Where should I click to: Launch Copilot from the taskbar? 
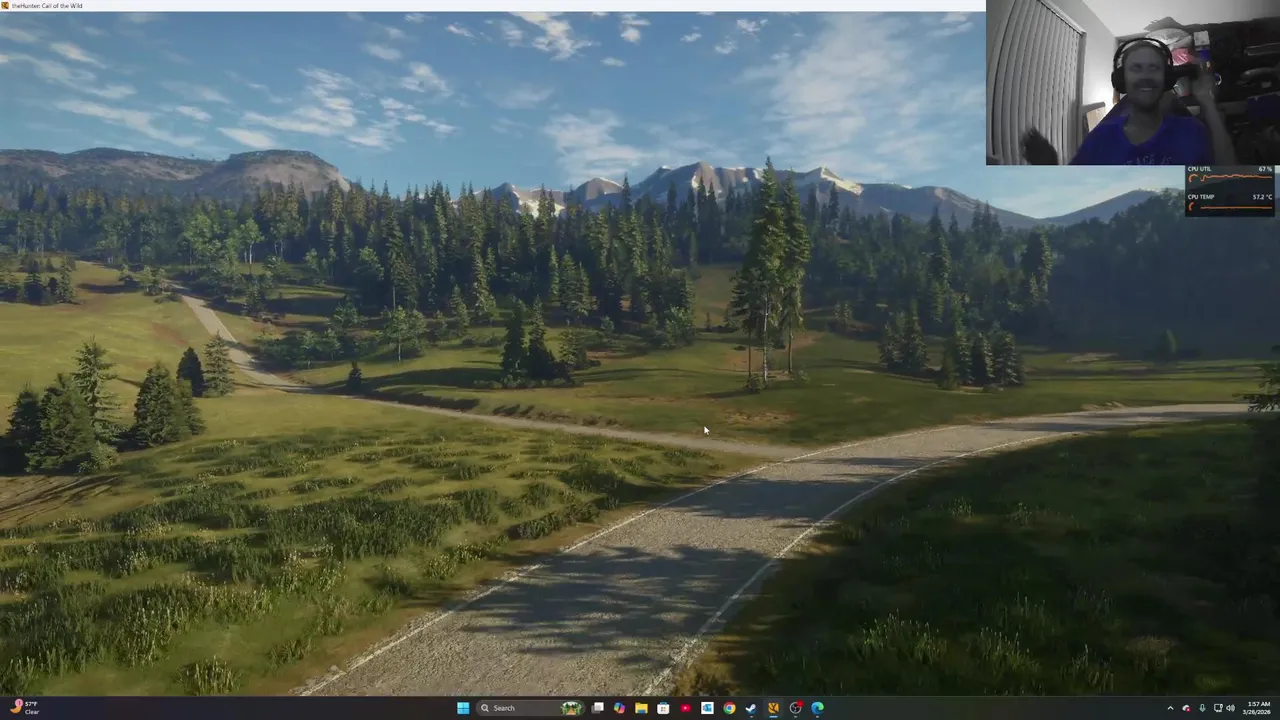pos(619,708)
